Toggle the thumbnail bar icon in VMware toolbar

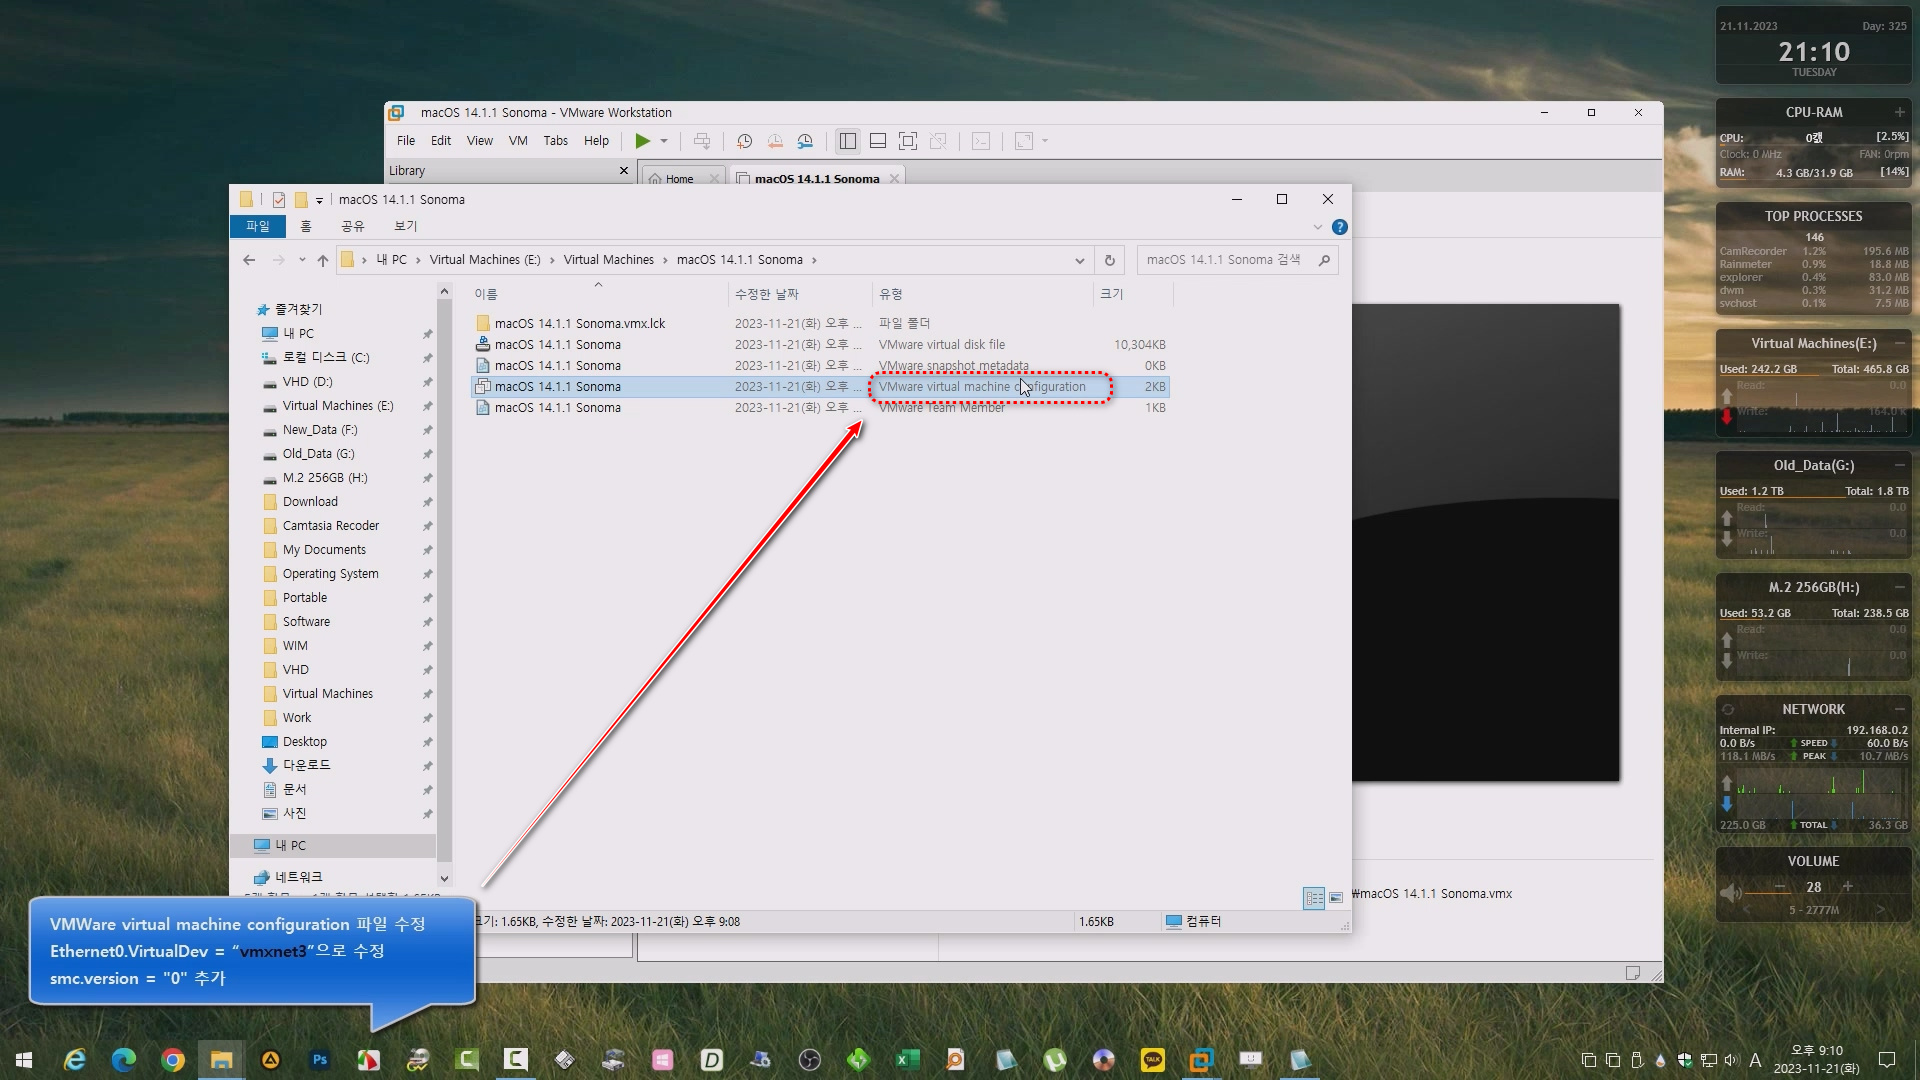point(877,141)
